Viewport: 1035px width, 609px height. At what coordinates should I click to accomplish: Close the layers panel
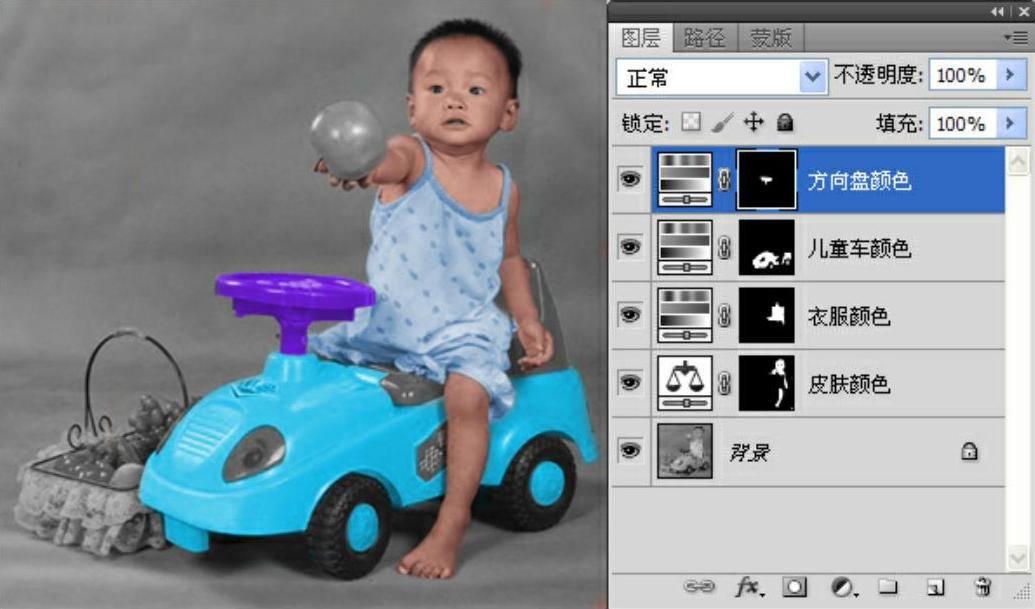[x=1022, y=11]
